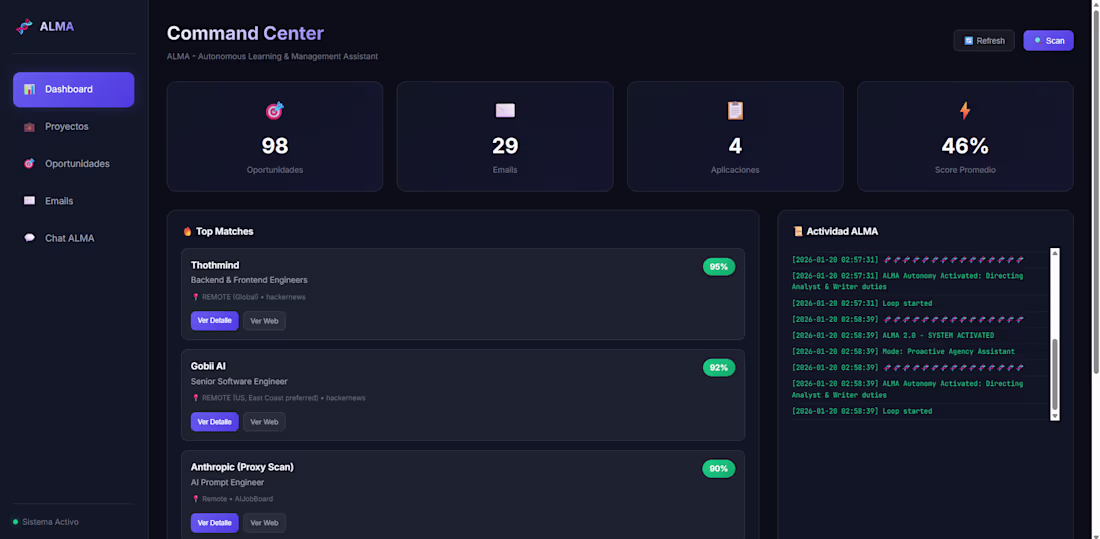This screenshot has width=1100, height=539.
Task: Click the refresh icon inside Refresh button
Action: click(x=969, y=41)
